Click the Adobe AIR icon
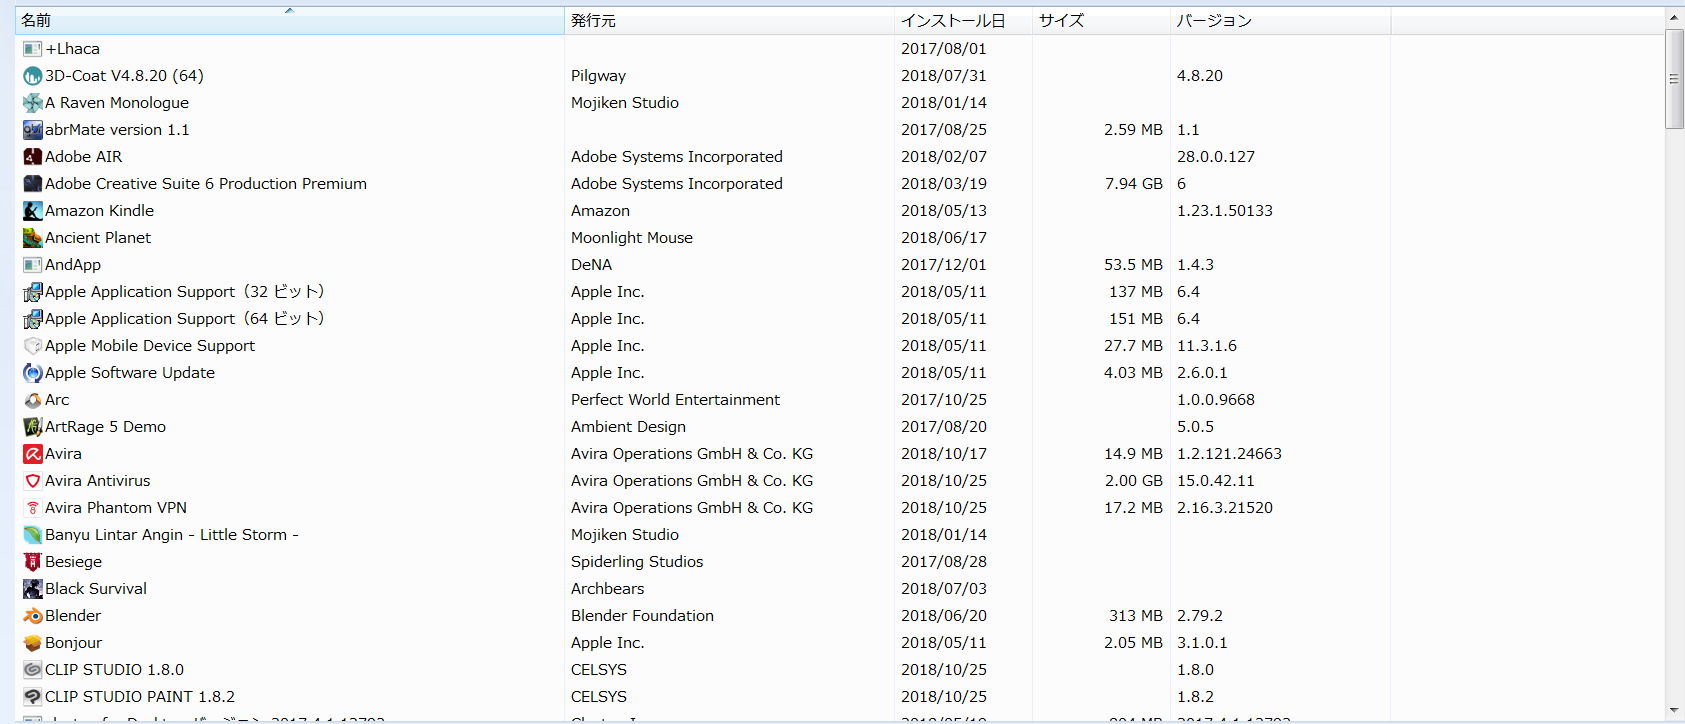This screenshot has width=1685, height=724. pyautogui.click(x=33, y=157)
